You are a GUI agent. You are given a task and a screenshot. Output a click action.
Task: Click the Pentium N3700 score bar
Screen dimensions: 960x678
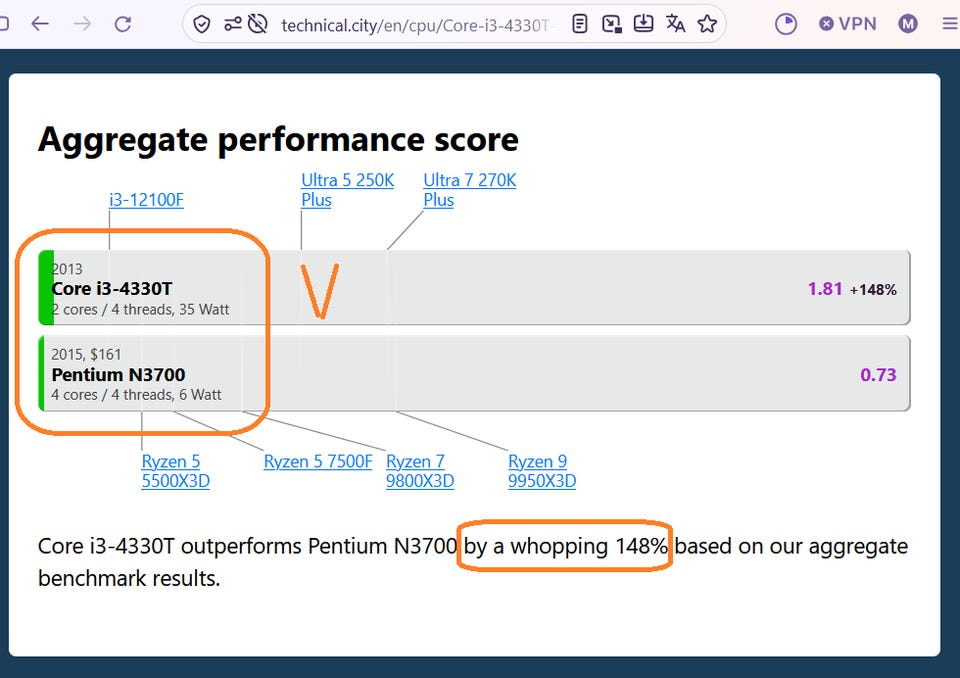[474, 373]
